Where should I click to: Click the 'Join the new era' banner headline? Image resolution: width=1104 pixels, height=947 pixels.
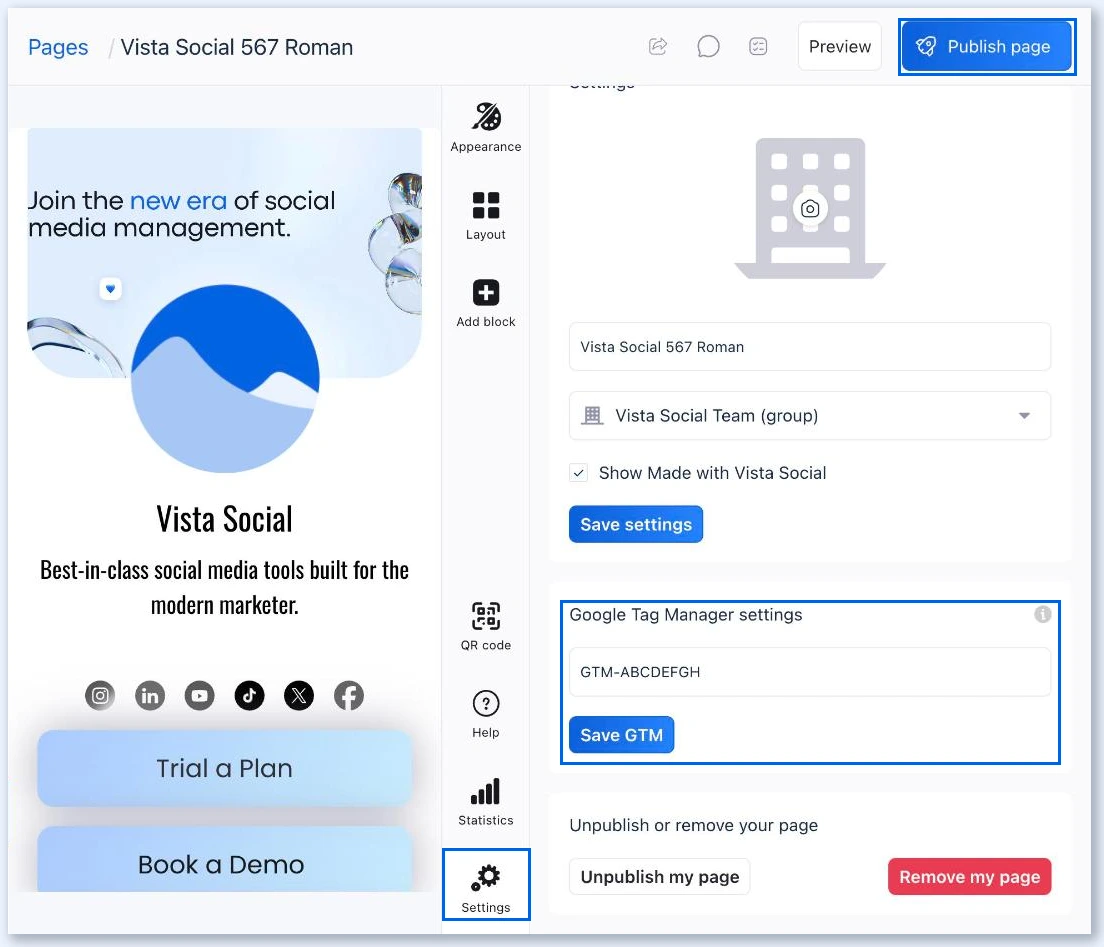[182, 214]
